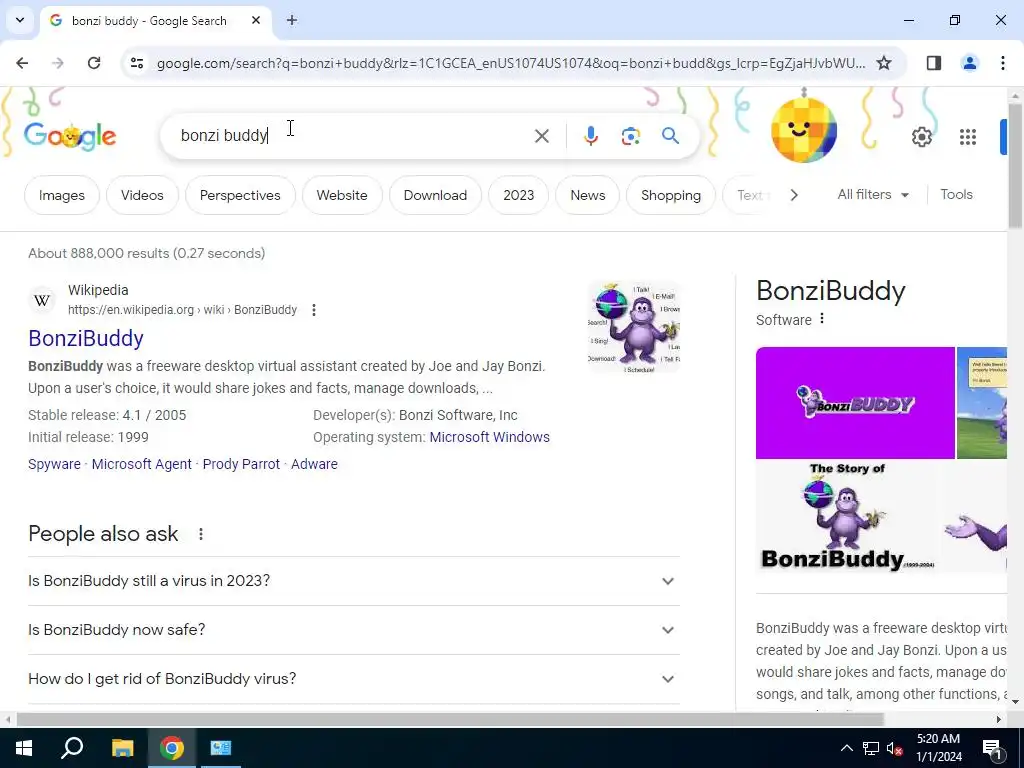The image size is (1024, 768).
Task: Show more filter chips with right arrow
Action: [x=793, y=195]
